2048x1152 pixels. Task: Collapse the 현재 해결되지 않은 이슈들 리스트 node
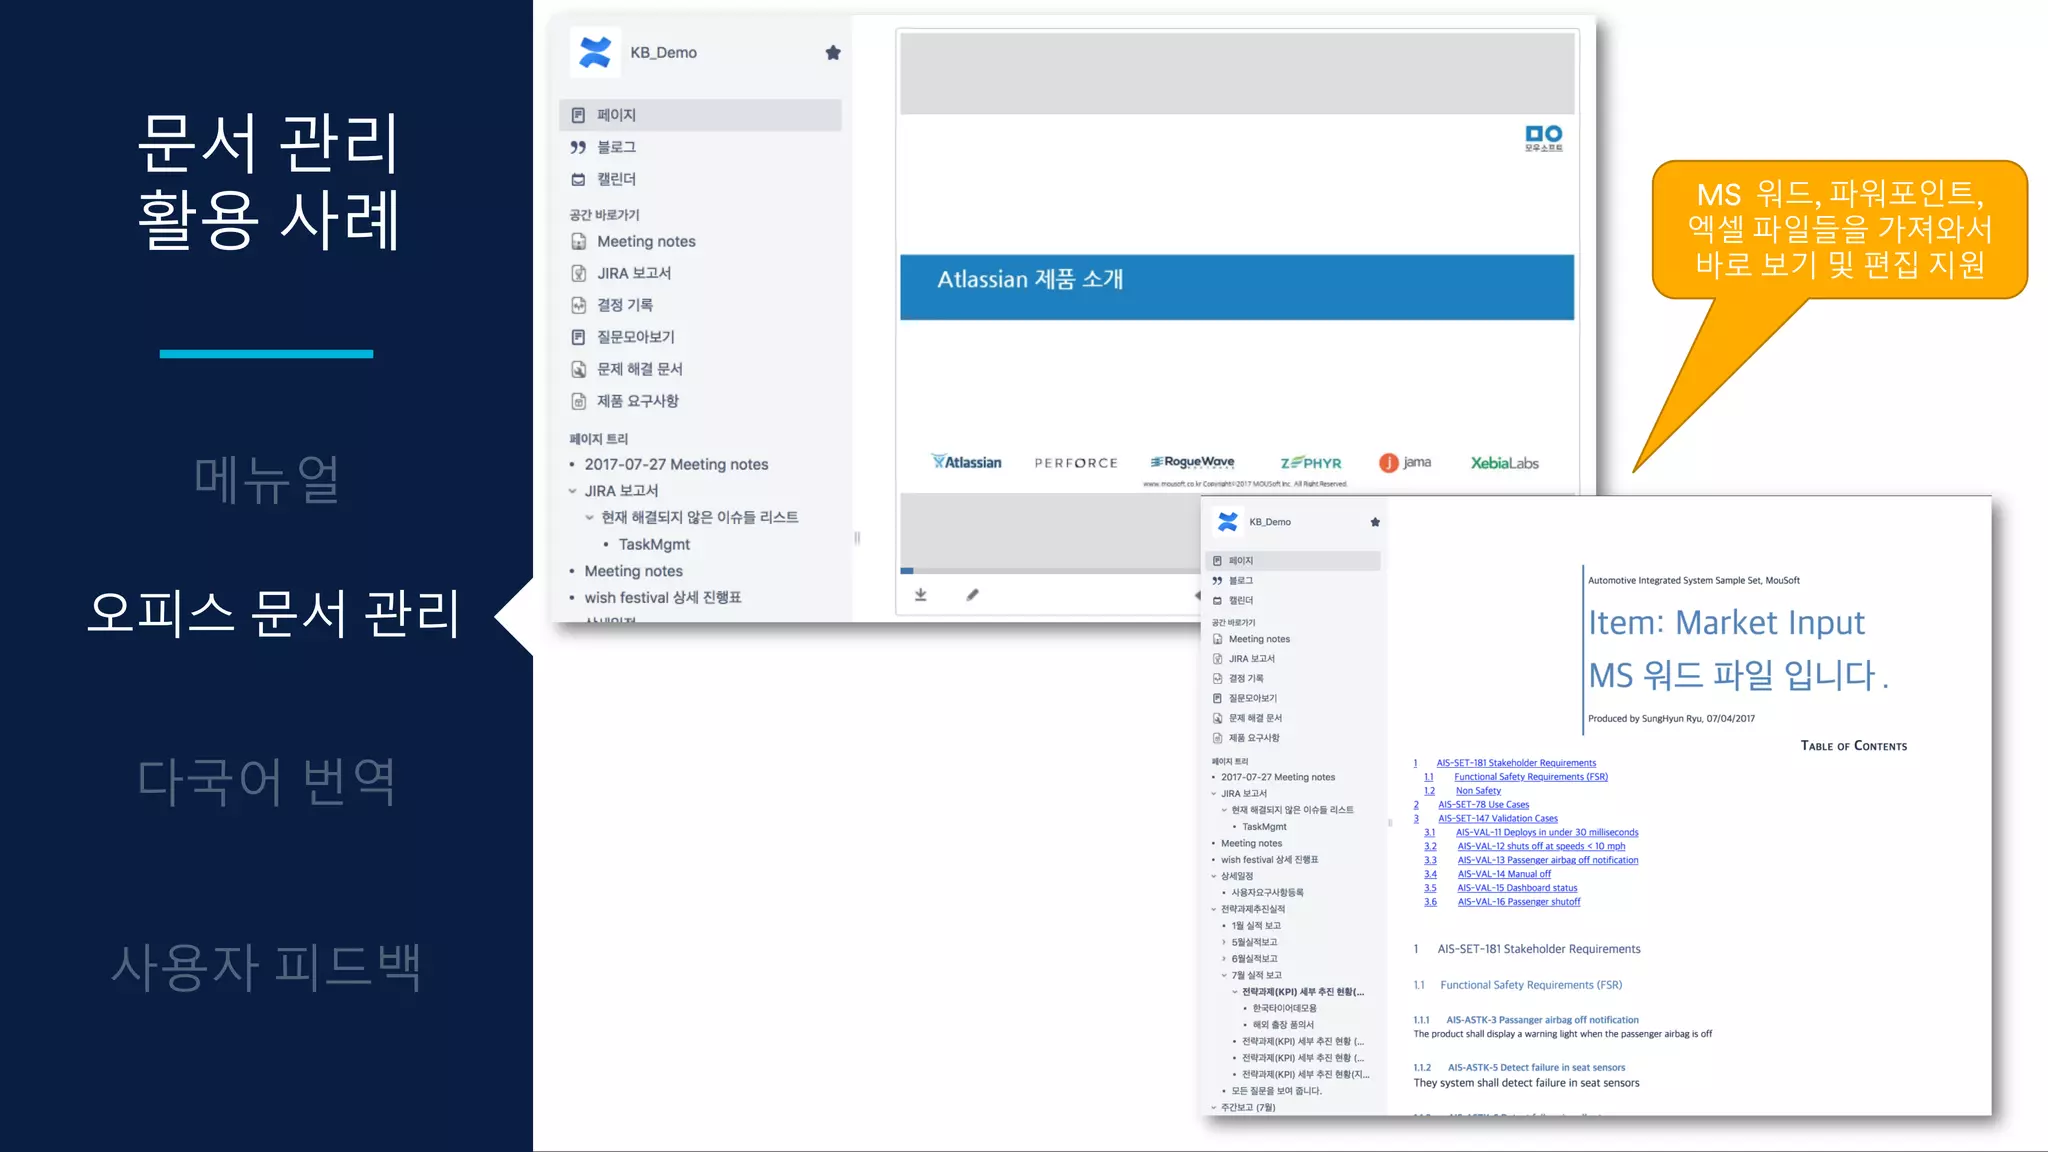(589, 518)
